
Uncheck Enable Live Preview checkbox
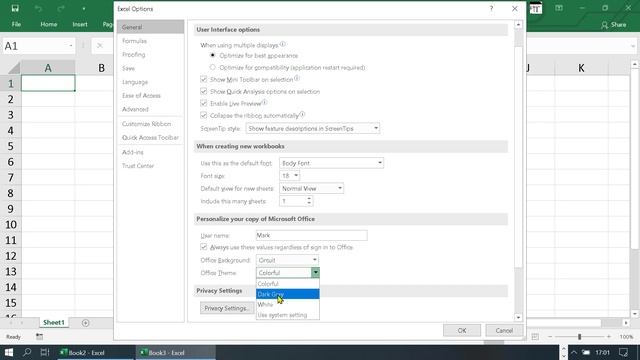coord(204,103)
